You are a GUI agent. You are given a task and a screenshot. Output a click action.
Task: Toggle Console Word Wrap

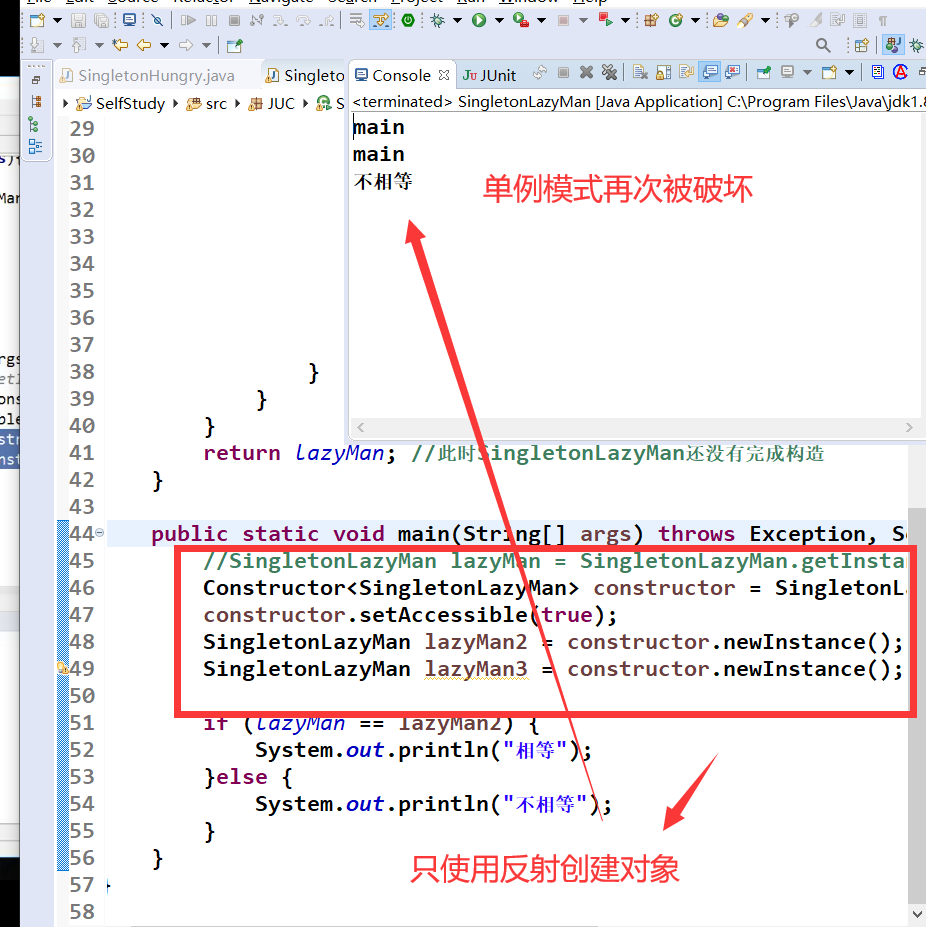coord(687,72)
